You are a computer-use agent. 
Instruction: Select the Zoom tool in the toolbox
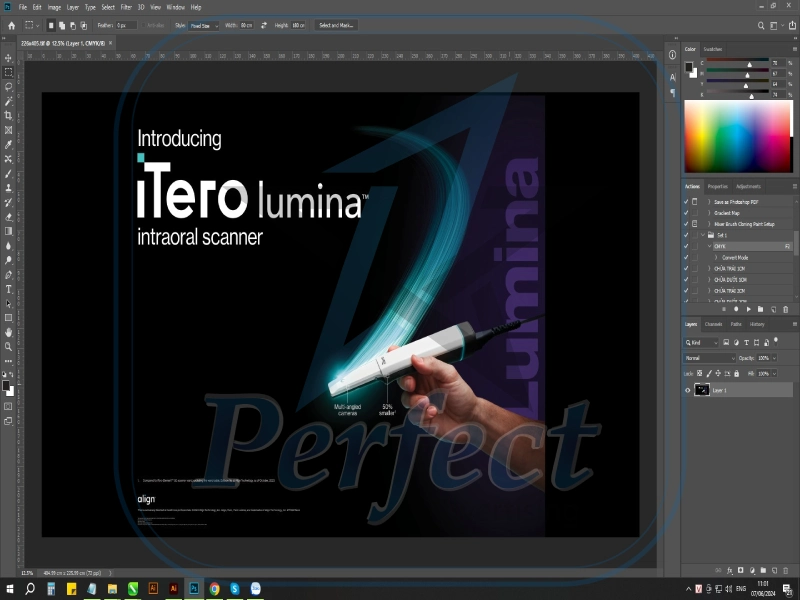pyautogui.click(x=9, y=347)
